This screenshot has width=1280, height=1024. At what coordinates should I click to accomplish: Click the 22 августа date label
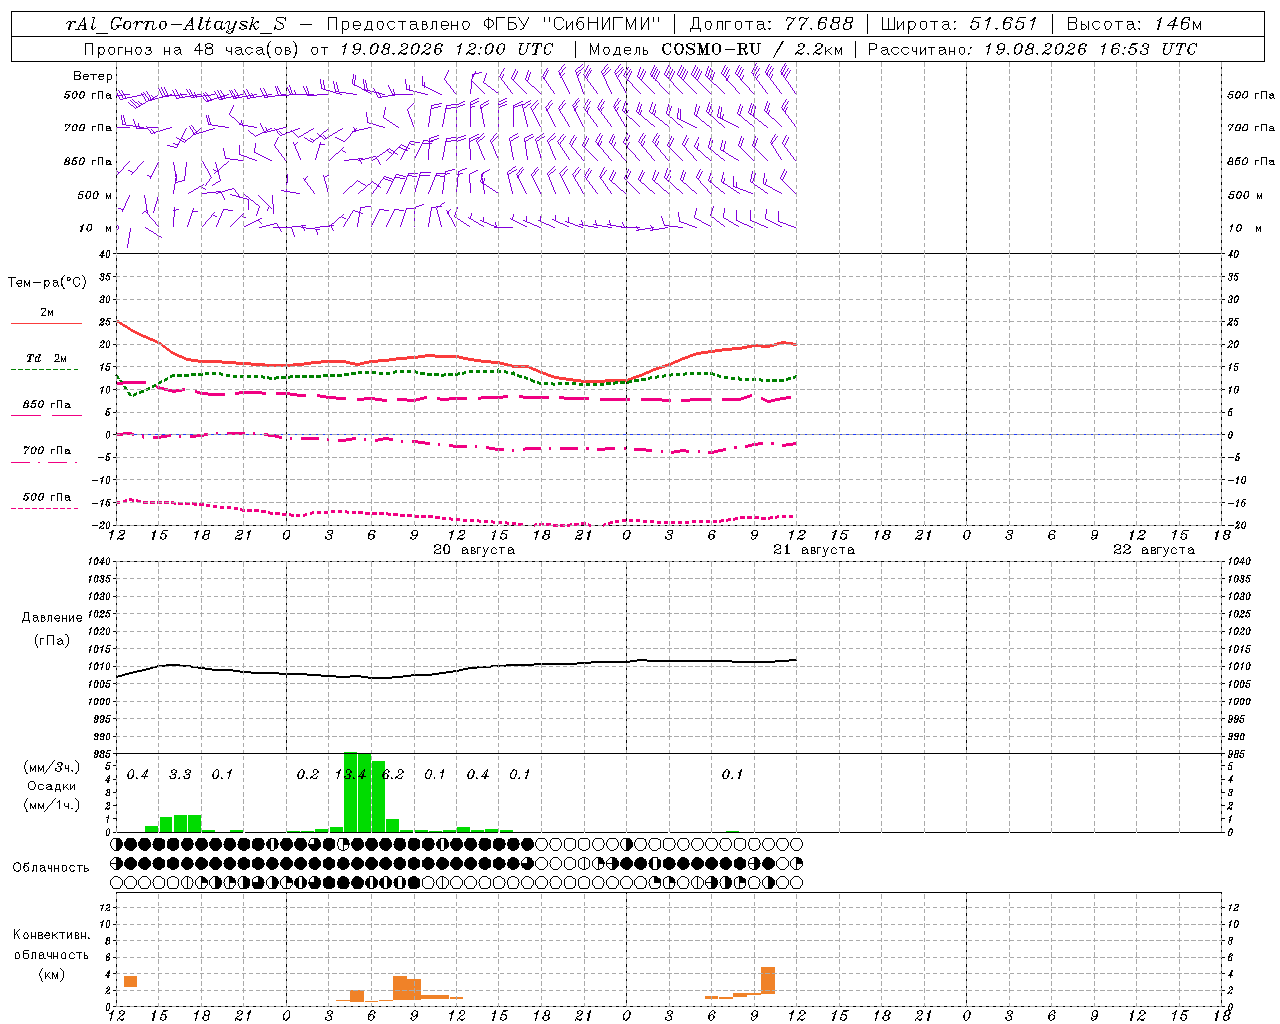1154,550
